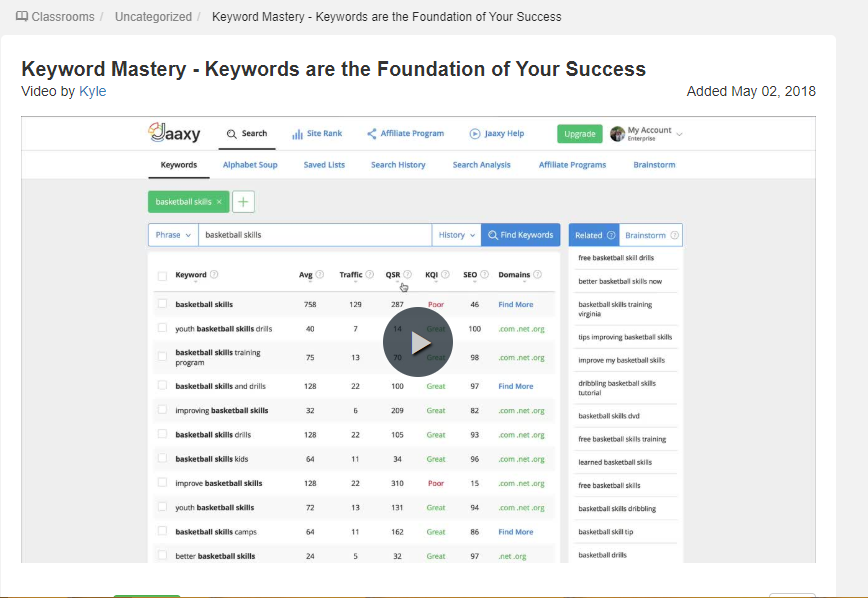
Task: Sort the table by the Traffic column
Action: [x=351, y=275]
